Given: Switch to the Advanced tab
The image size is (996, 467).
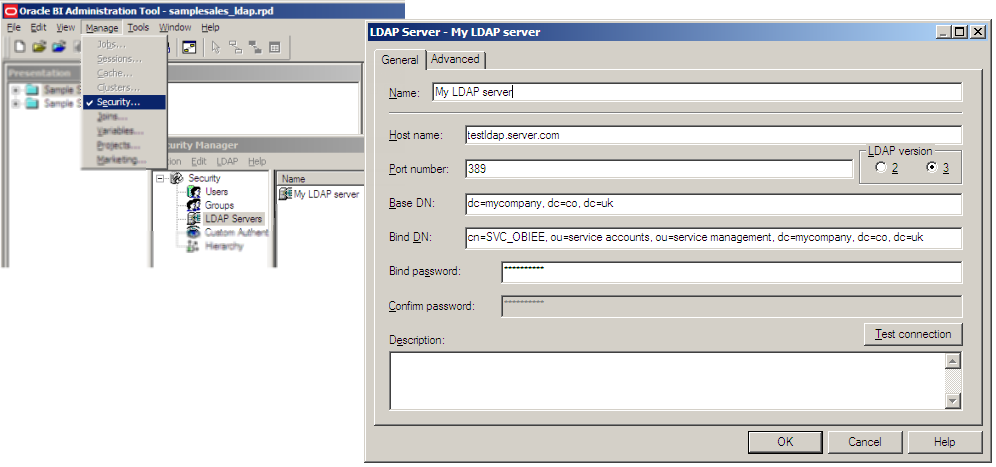Looking at the screenshot, I should [x=455, y=60].
